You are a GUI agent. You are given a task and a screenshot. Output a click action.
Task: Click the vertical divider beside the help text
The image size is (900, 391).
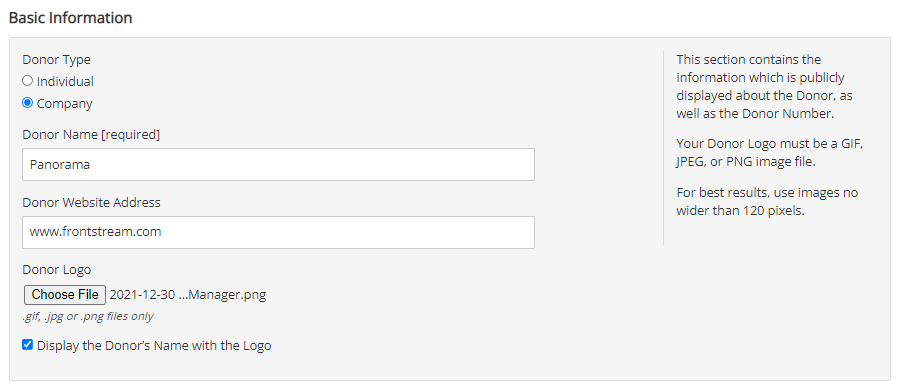(664, 148)
